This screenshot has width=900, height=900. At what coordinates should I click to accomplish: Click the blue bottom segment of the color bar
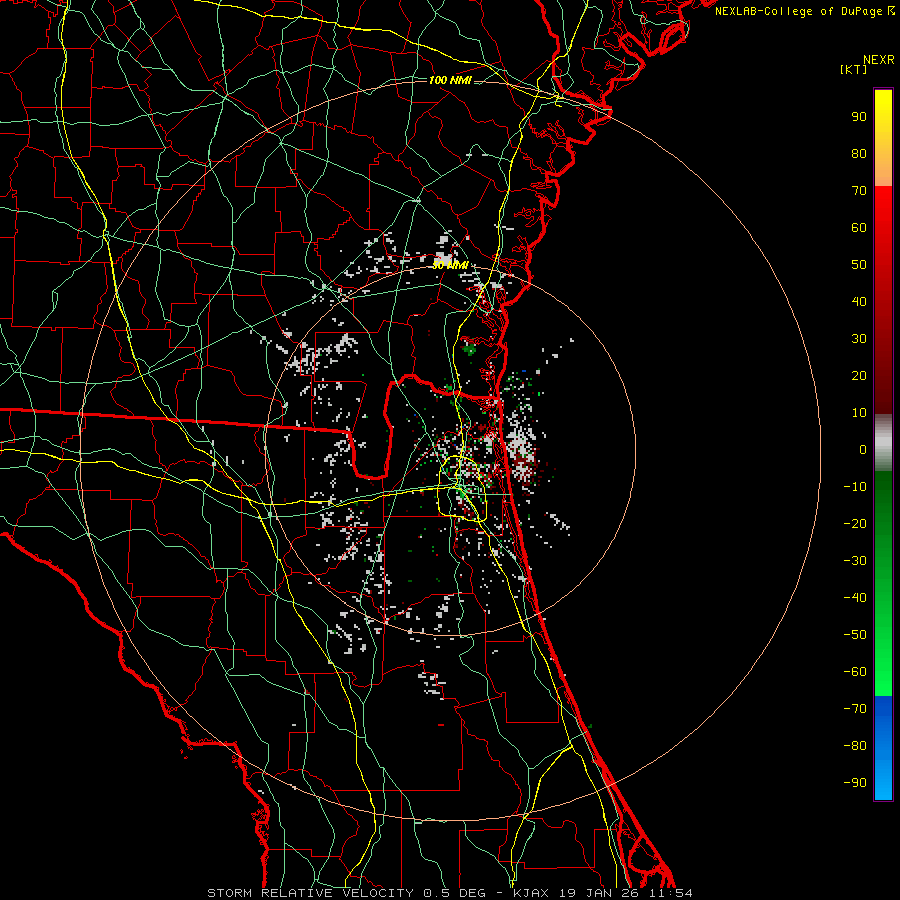883,747
